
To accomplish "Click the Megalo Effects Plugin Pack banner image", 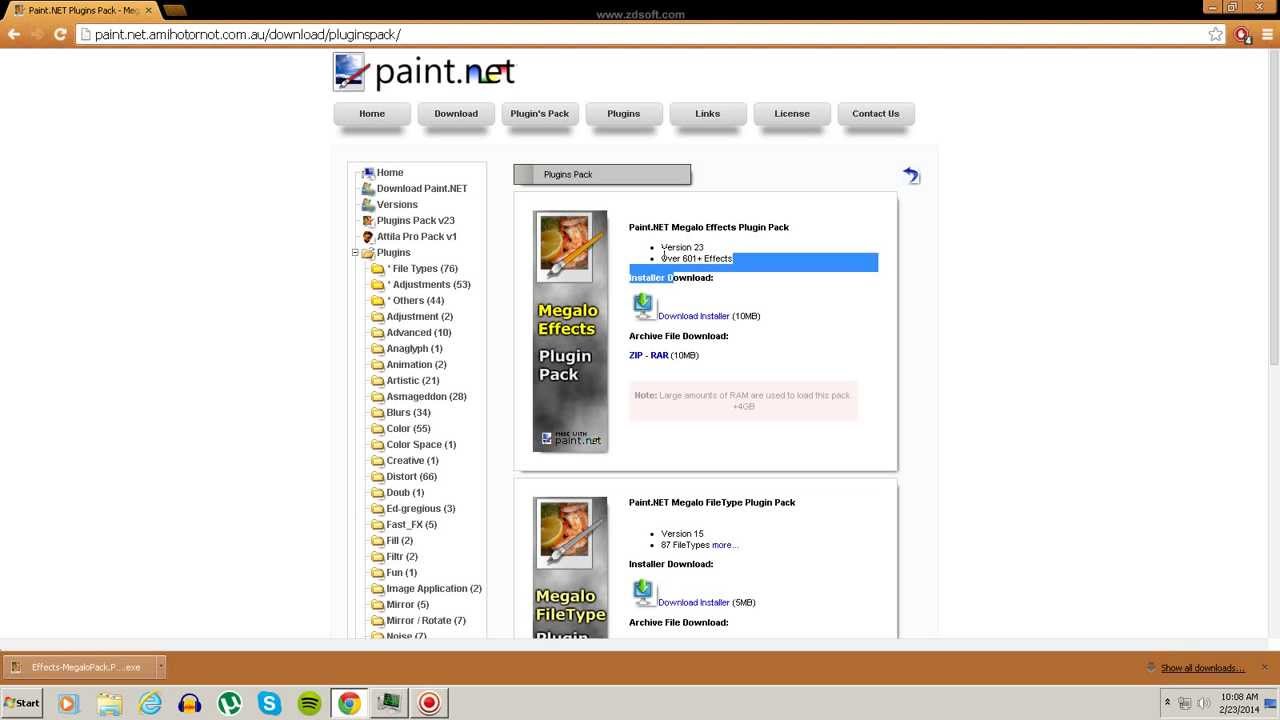I will [x=570, y=331].
